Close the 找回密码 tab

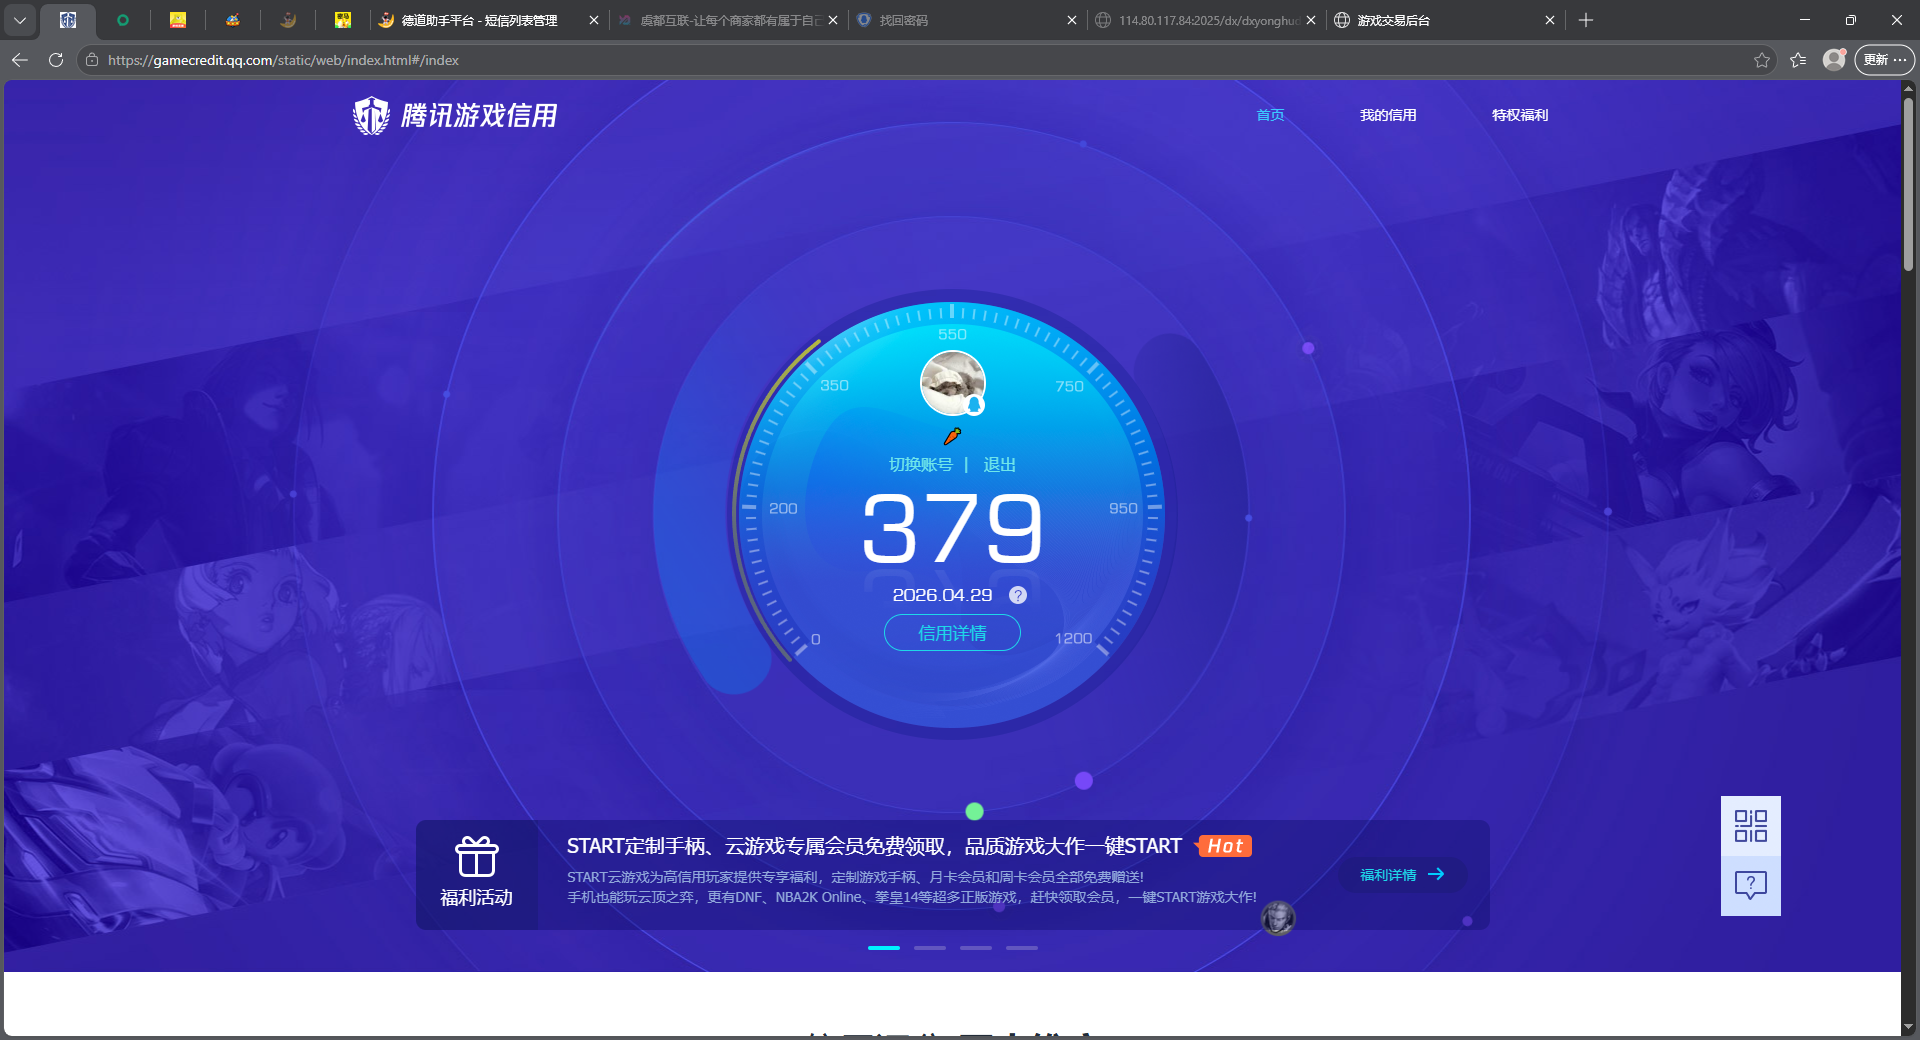1072,20
